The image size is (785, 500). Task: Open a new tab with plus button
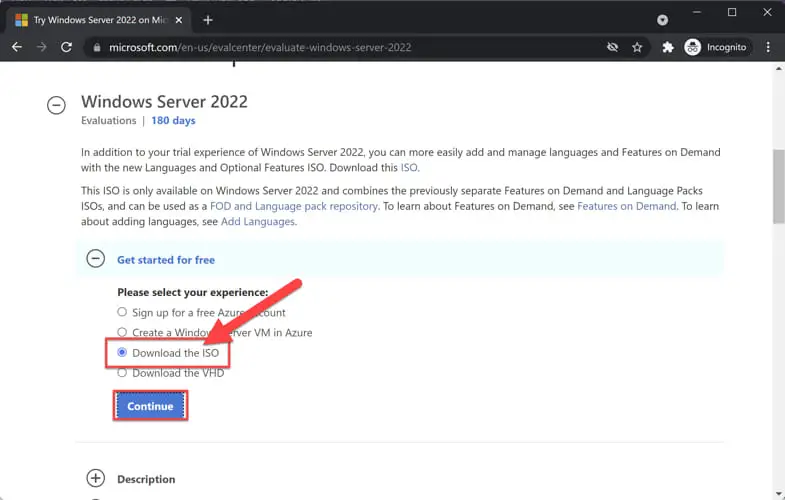pos(208,20)
